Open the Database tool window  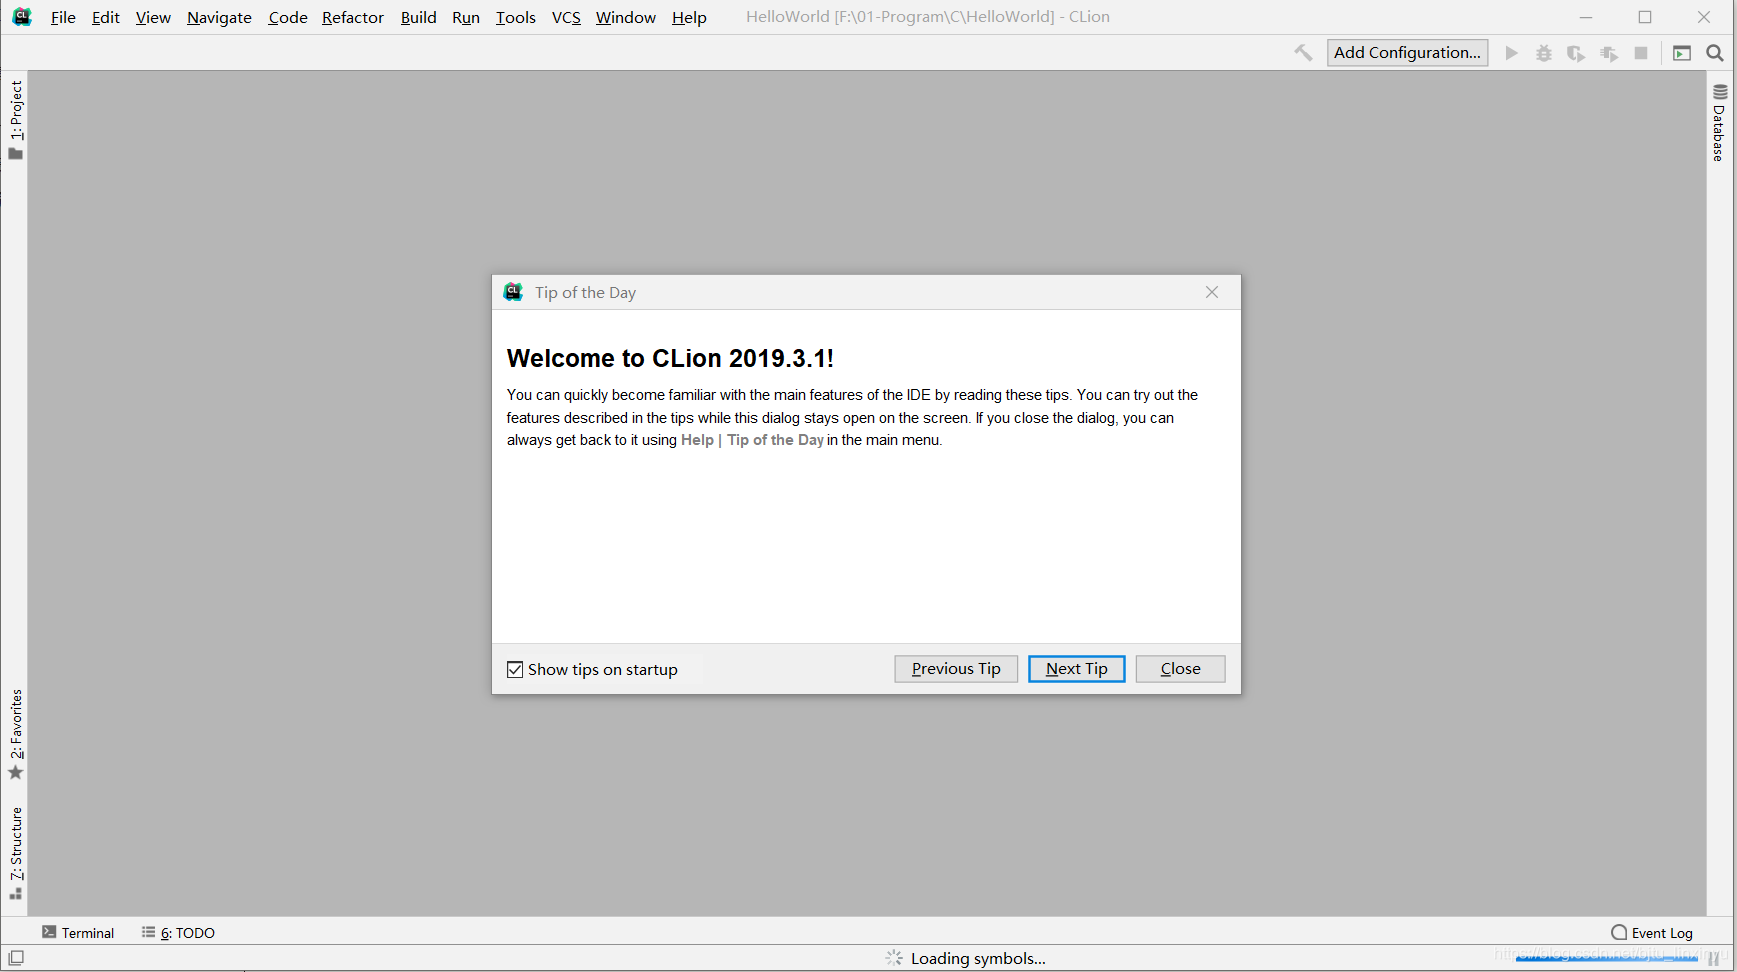(1720, 123)
